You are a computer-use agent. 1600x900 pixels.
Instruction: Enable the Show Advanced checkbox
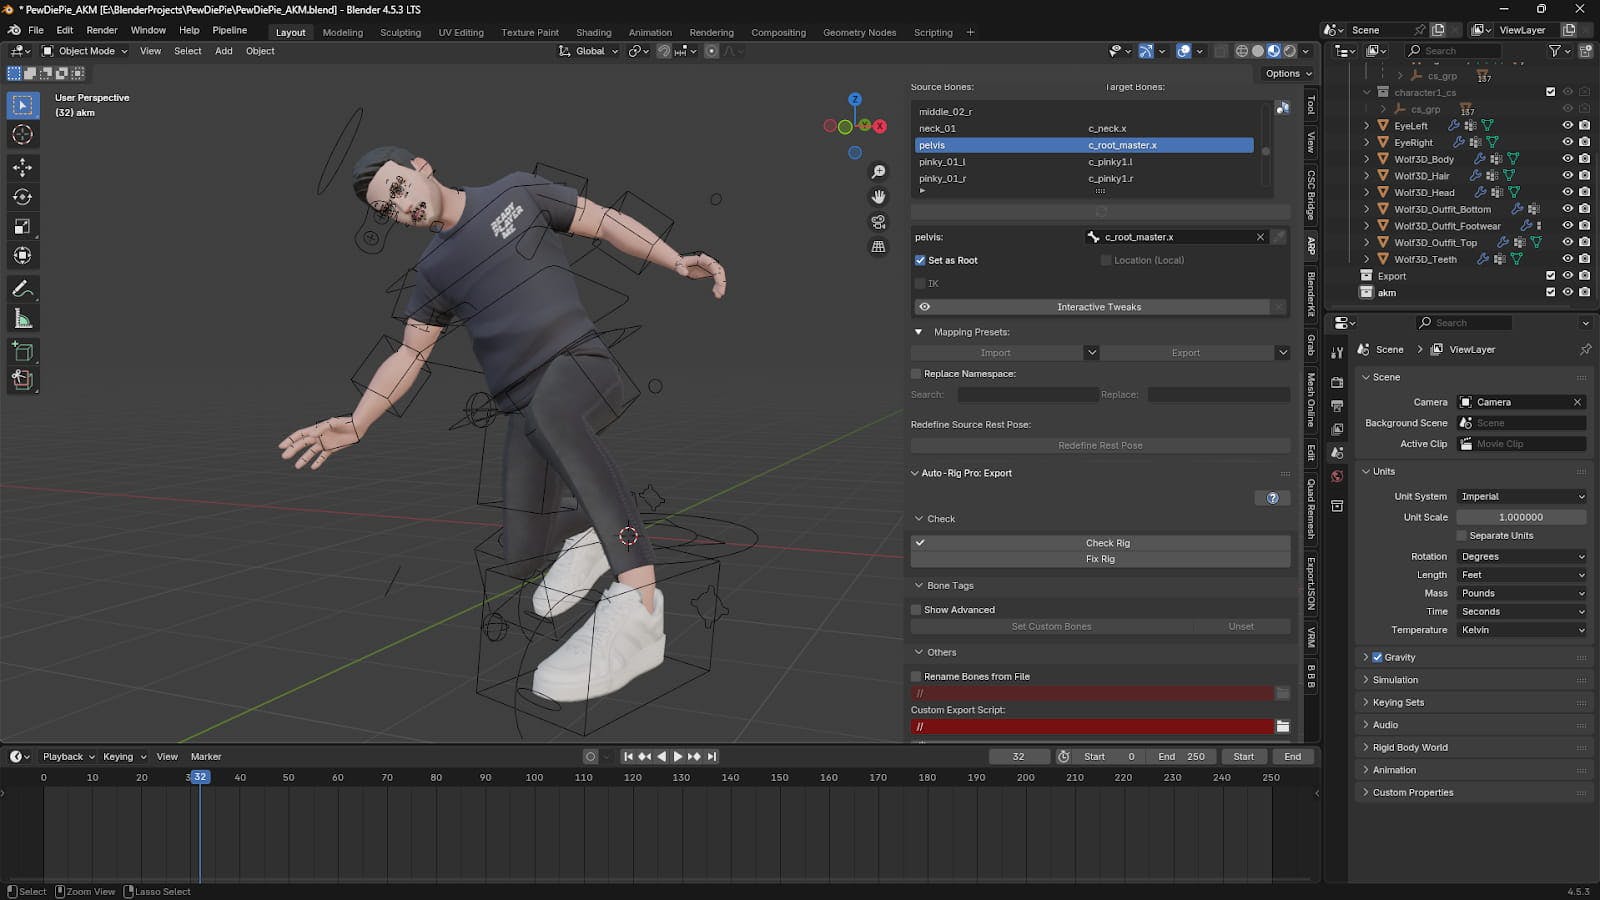coord(916,610)
